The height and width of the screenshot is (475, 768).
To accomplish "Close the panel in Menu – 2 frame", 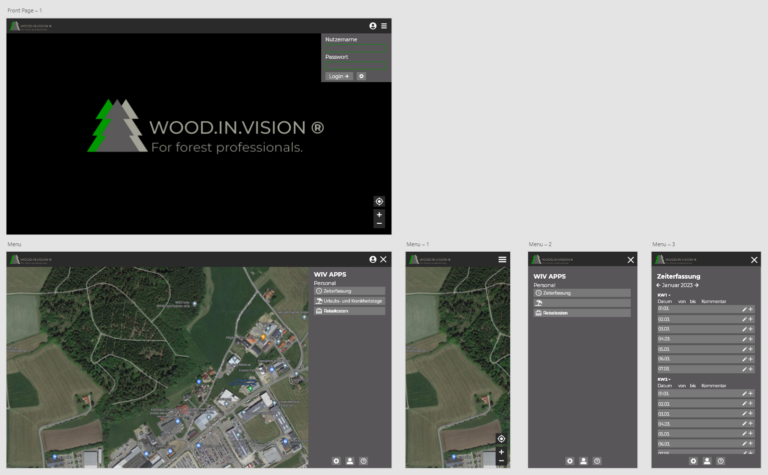I will [631, 260].
